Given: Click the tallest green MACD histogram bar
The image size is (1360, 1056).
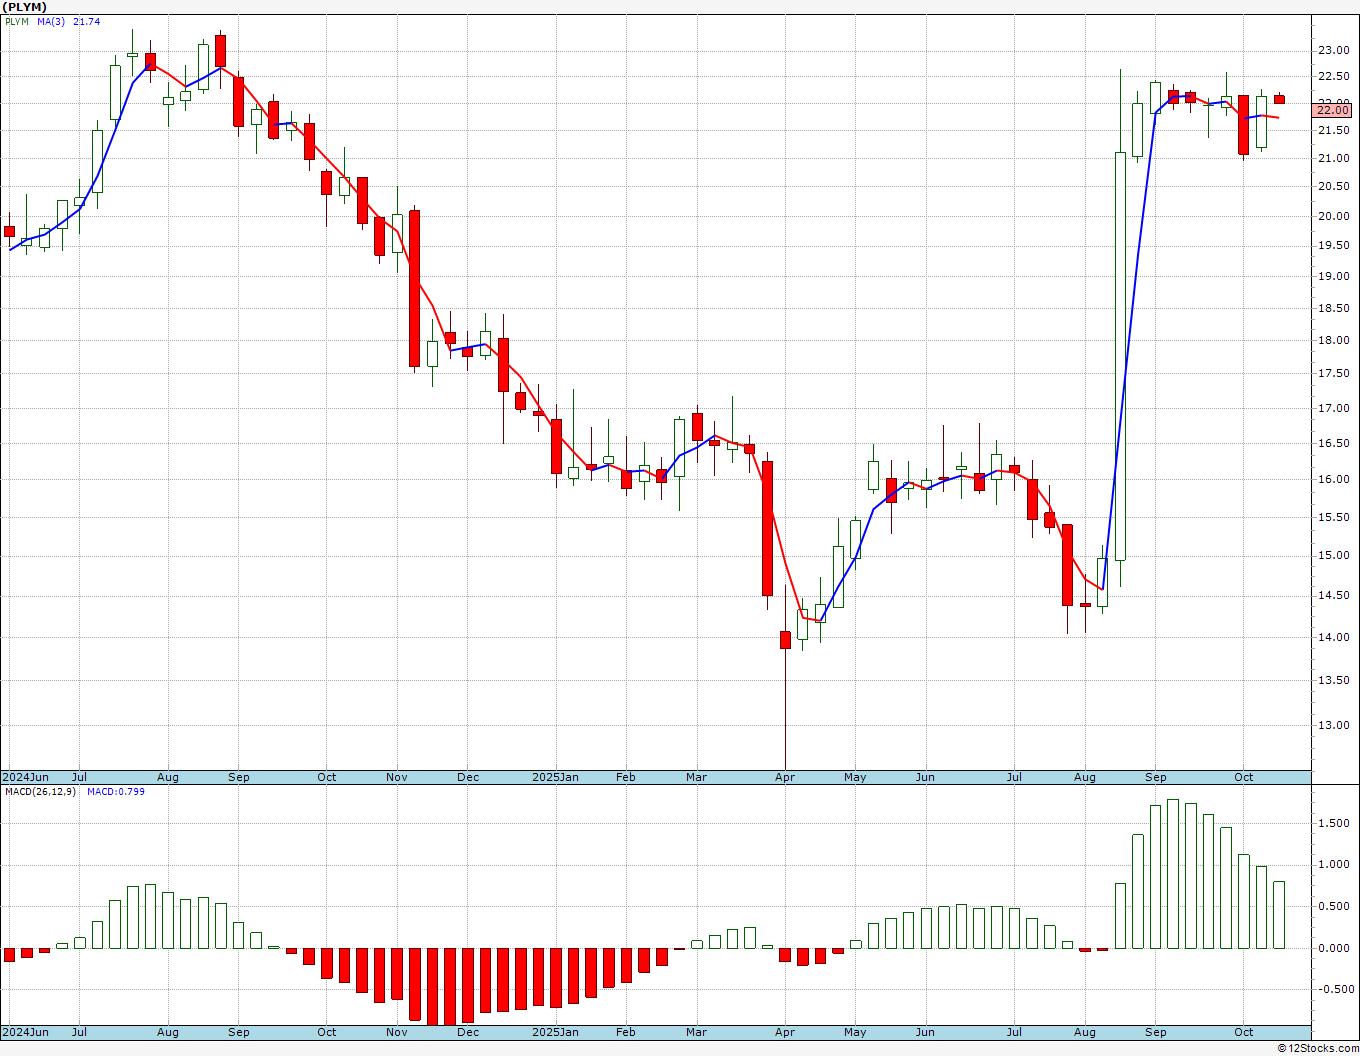Looking at the screenshot, I should (x=1173, y=874).
